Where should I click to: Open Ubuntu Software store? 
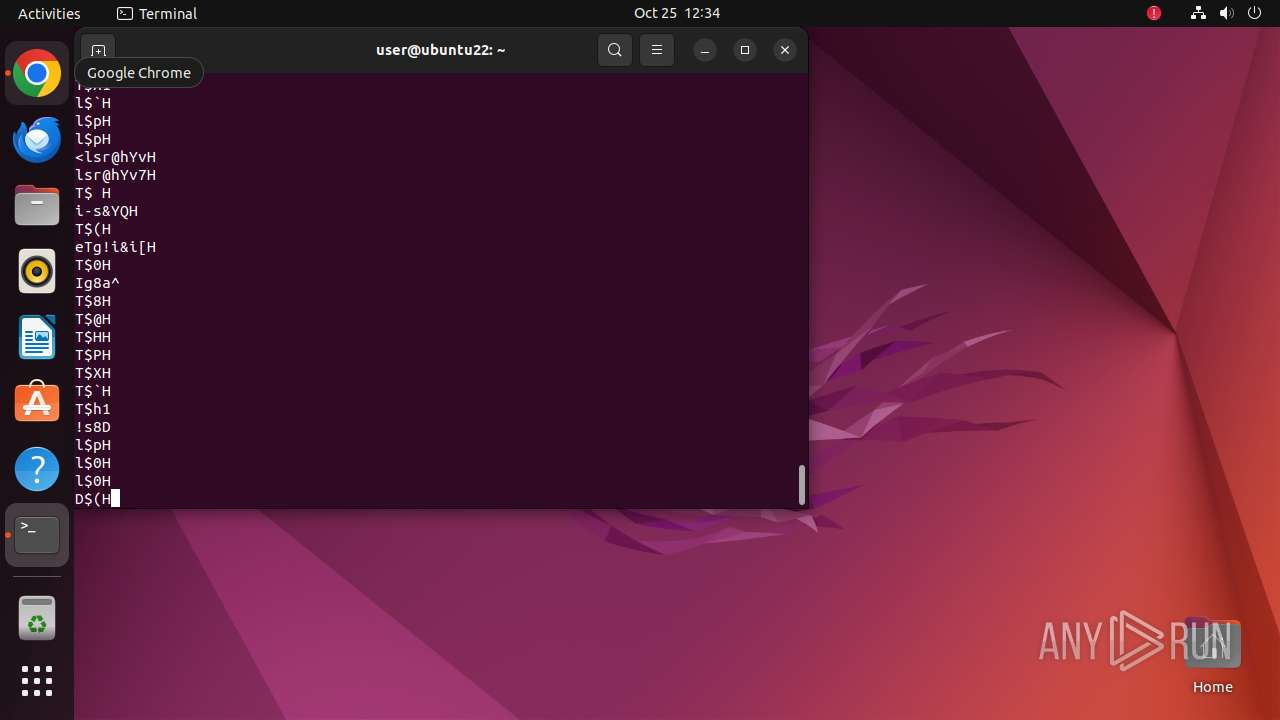pyautogui.click(x=37, y=403)
